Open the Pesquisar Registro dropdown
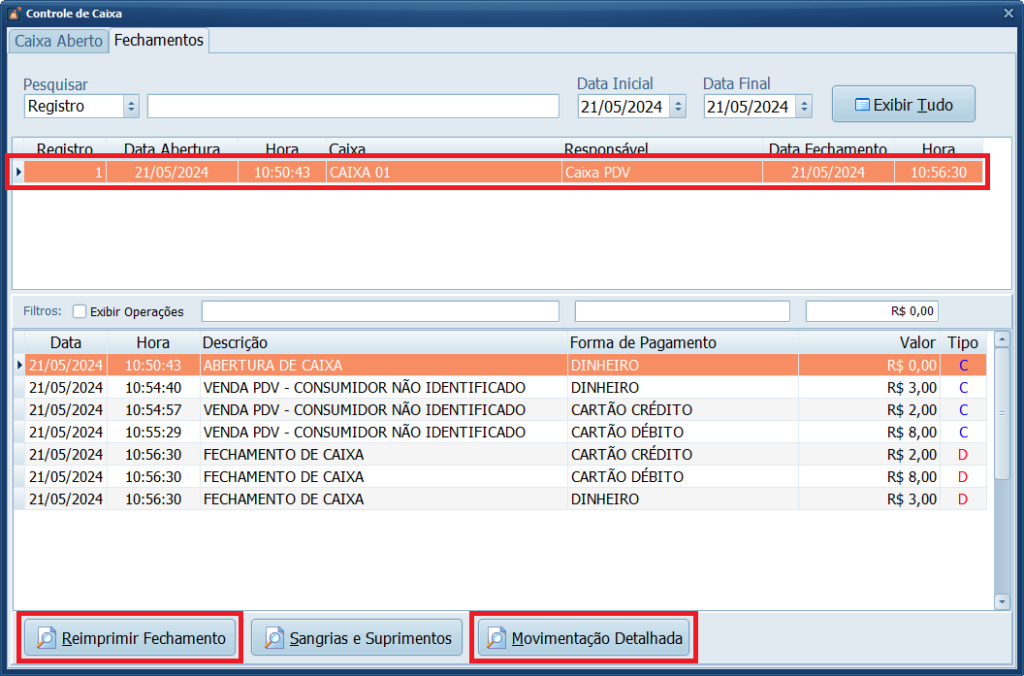The height and width of the screenshot is (676, 1024). click(x=131, y=106)
